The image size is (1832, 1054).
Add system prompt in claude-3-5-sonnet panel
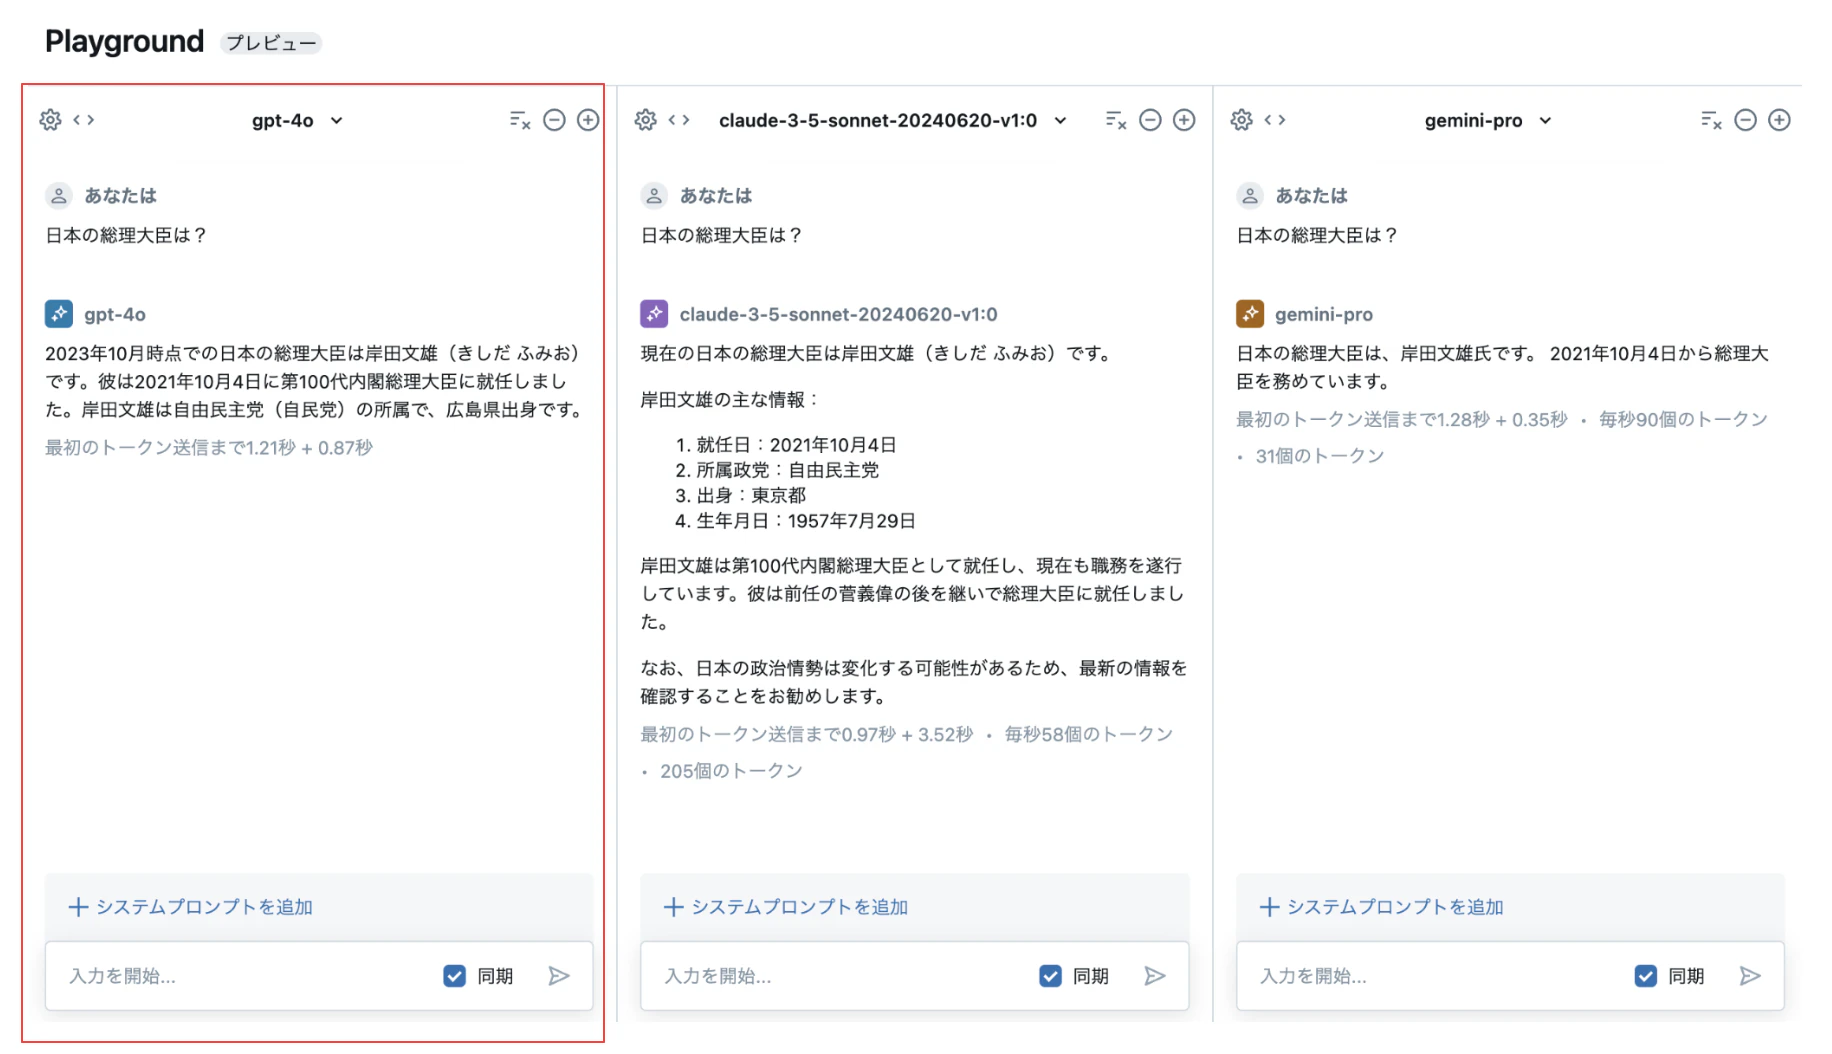pyautogui.click(x=786, y=907)
